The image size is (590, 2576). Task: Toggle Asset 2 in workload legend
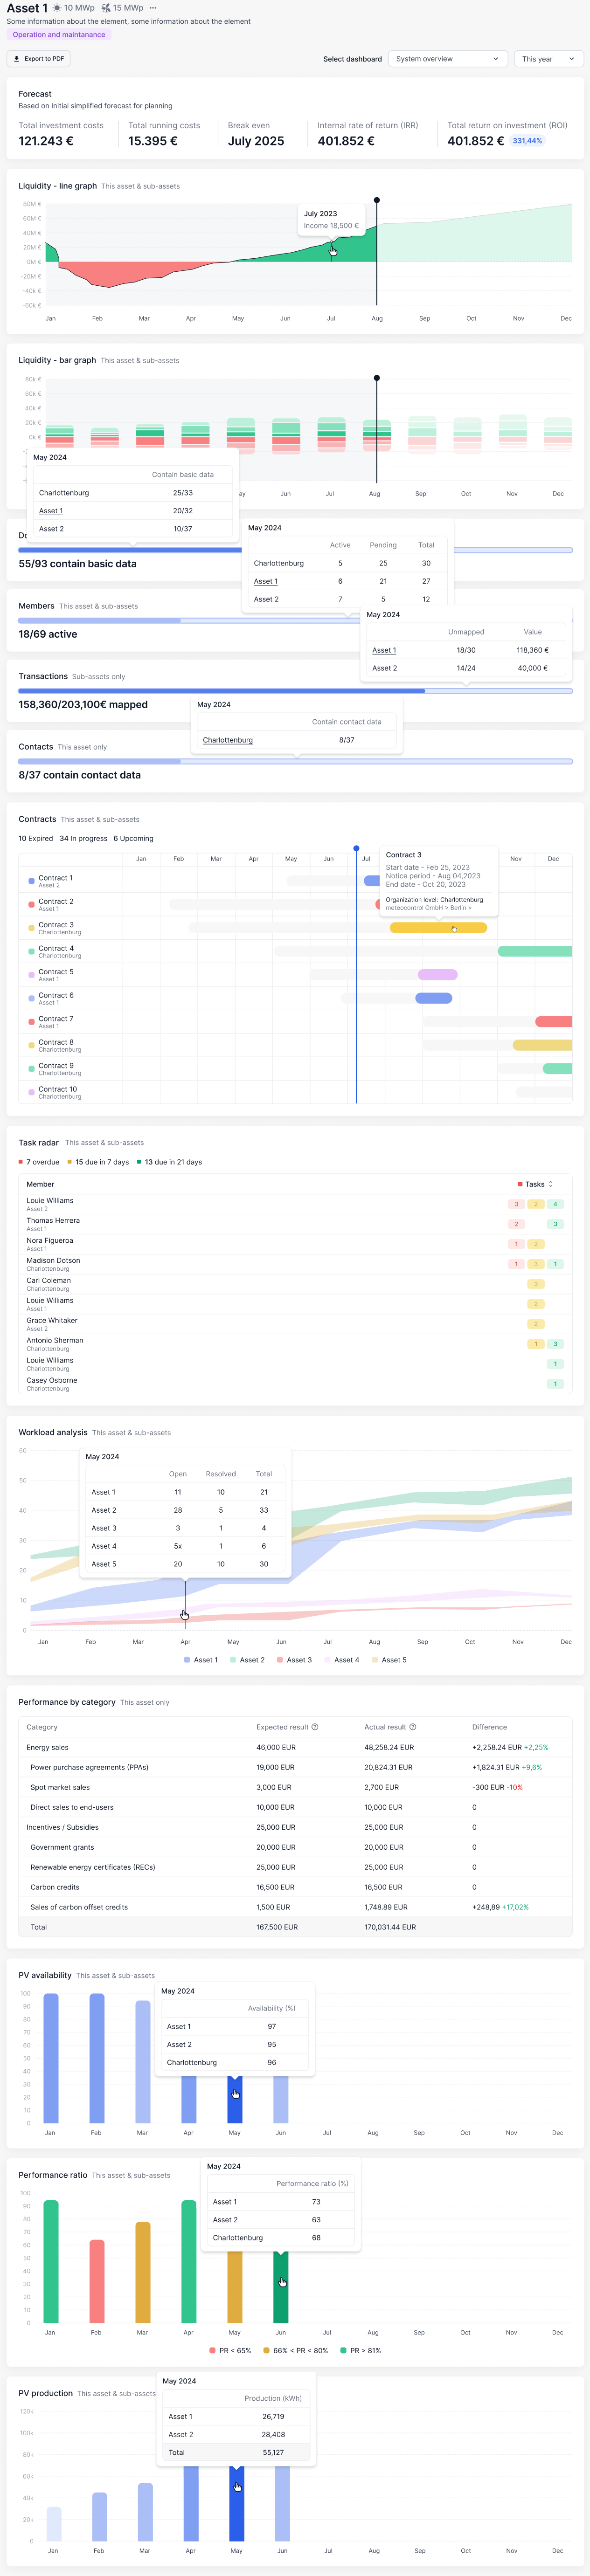[248, 1660]
